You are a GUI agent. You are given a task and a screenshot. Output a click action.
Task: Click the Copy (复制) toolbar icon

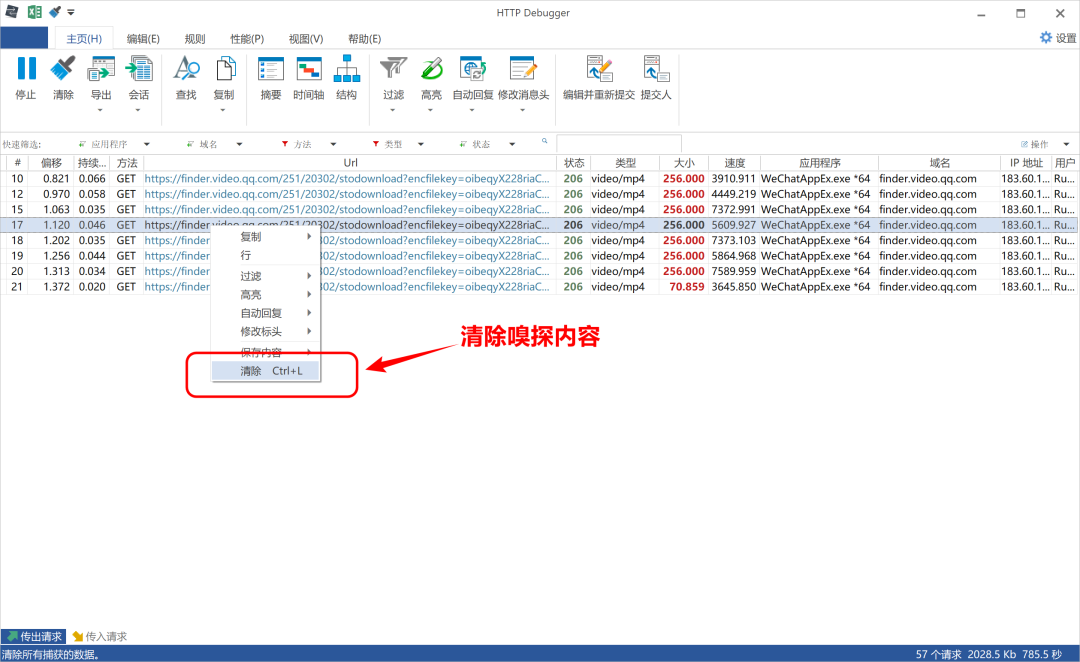(225, 69)
